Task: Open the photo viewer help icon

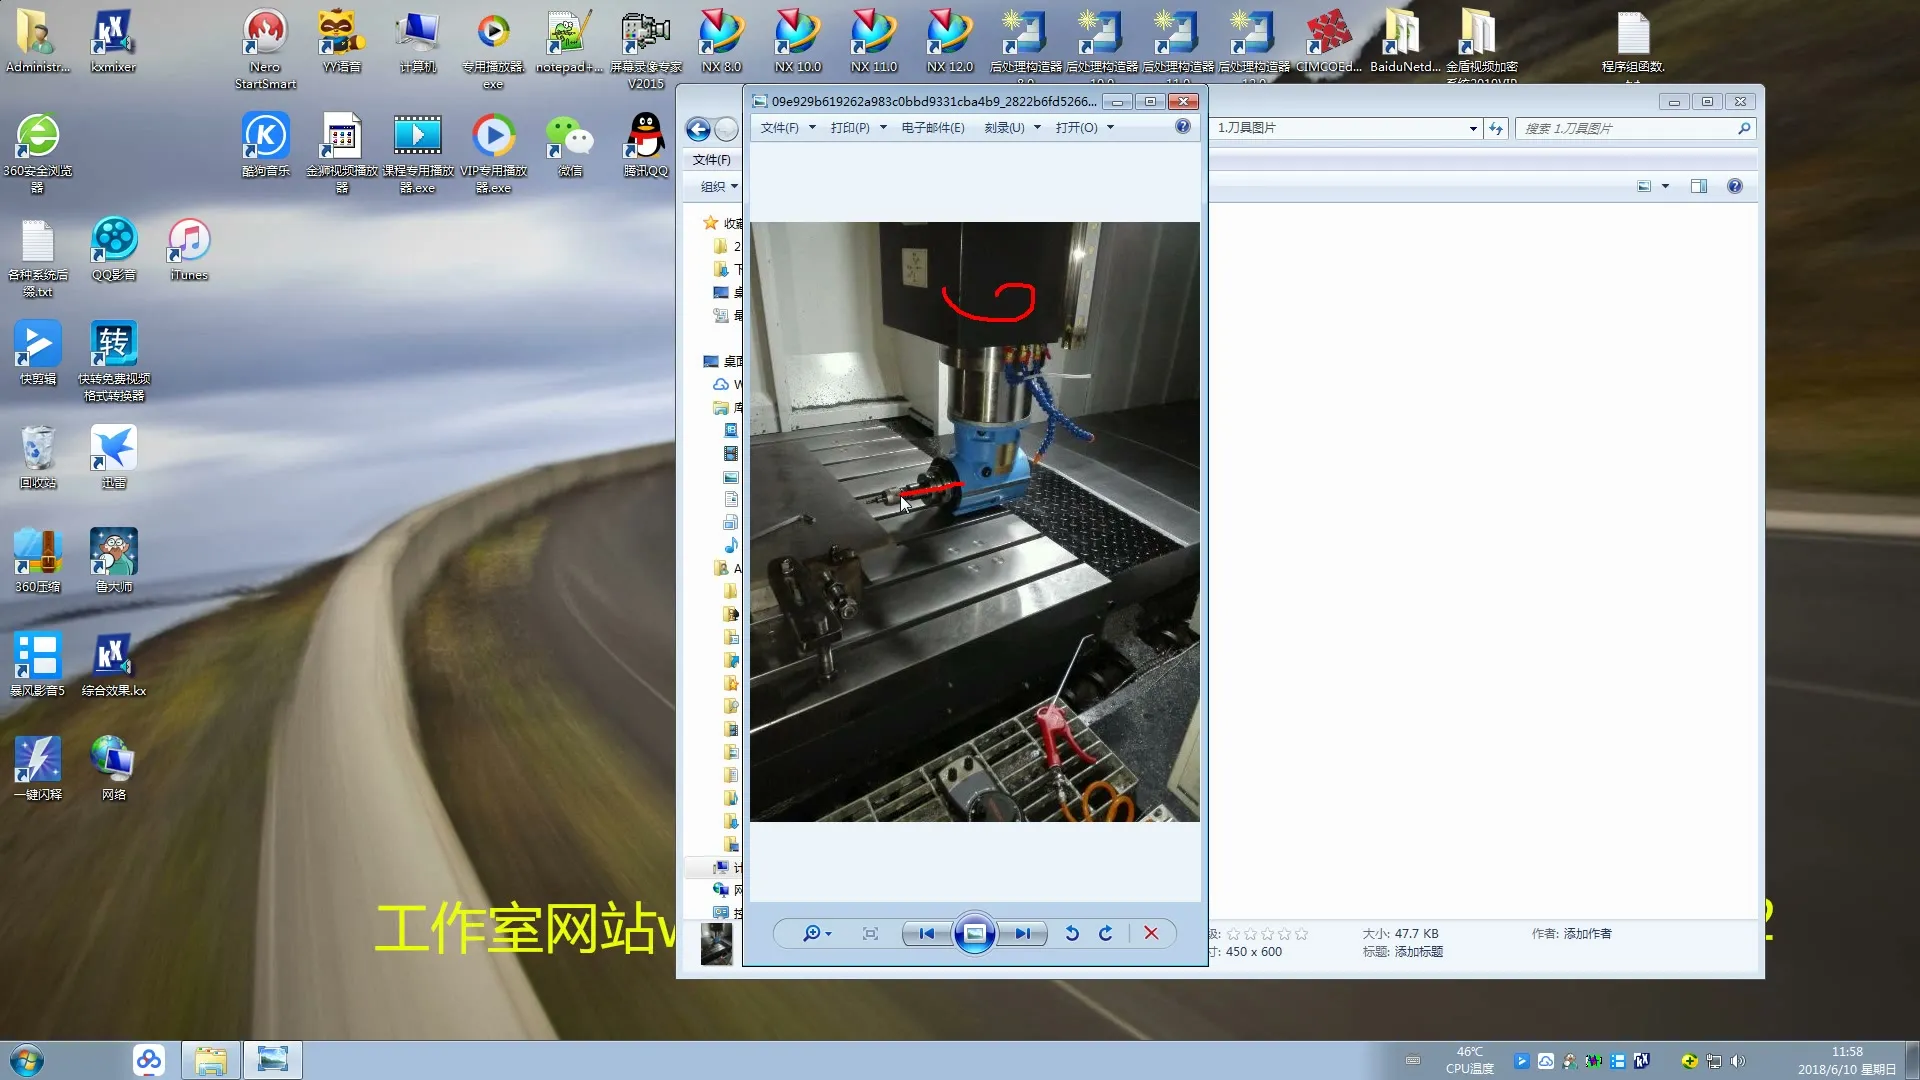Action: pos(1183,127)
